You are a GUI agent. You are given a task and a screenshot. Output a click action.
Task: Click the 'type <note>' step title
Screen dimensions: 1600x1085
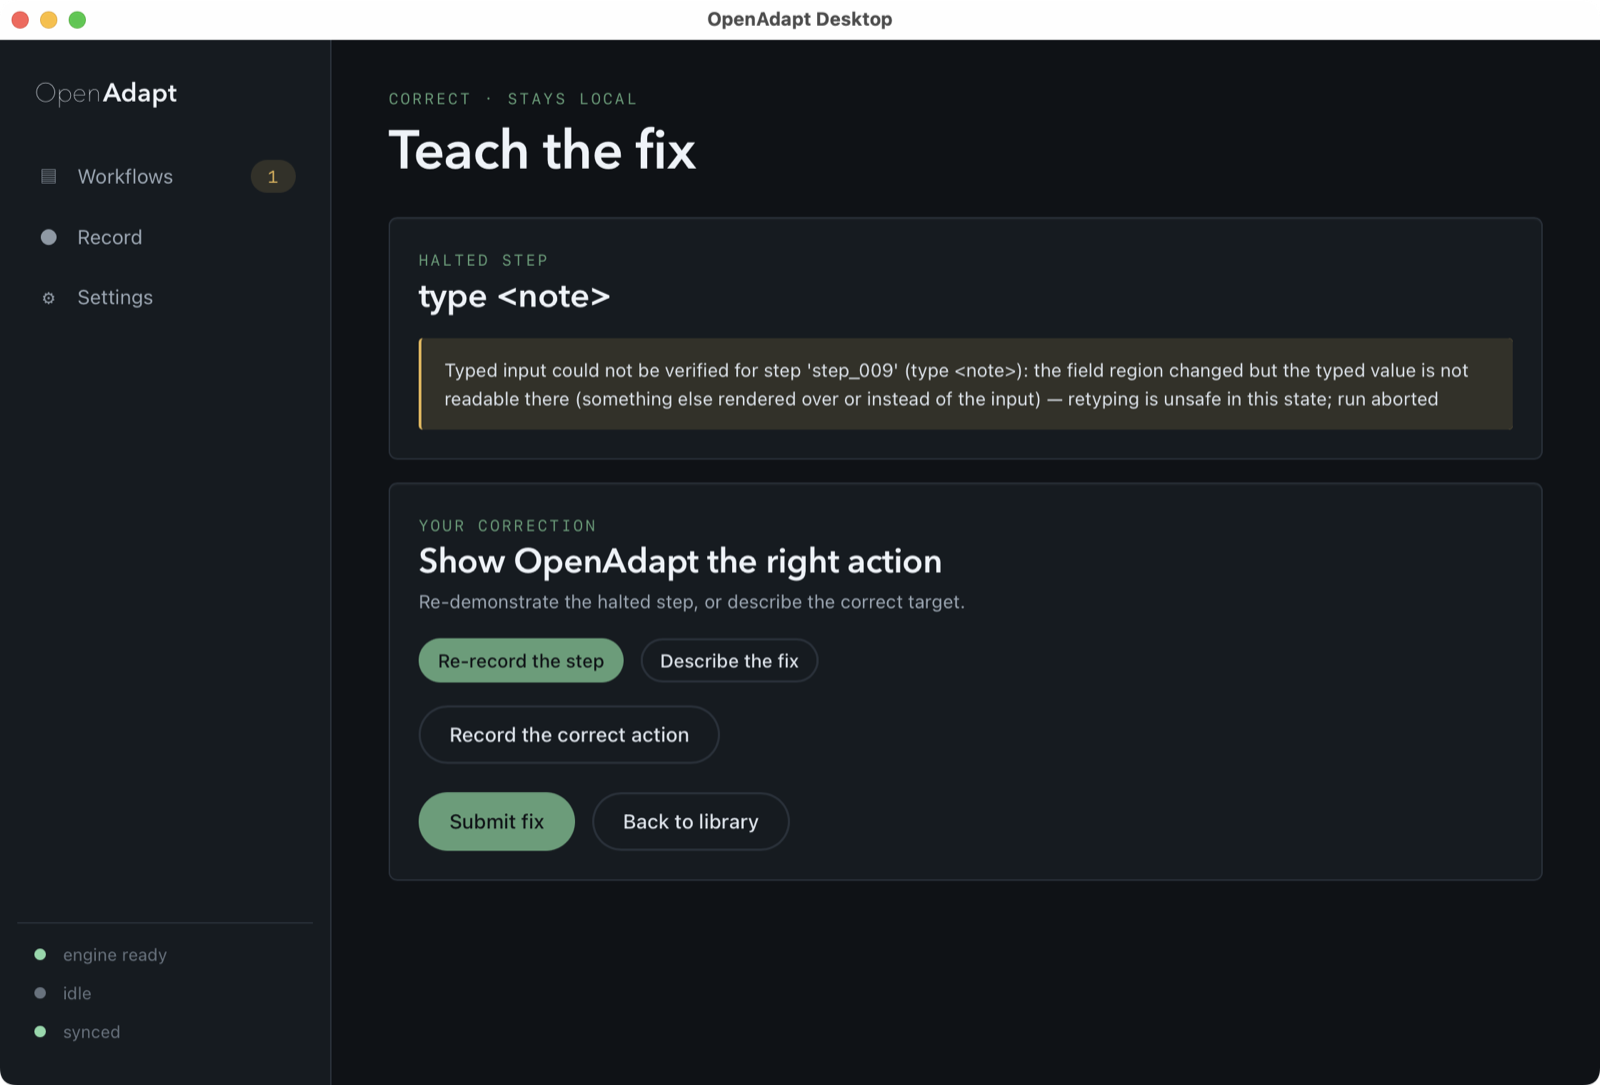(514, 297)
